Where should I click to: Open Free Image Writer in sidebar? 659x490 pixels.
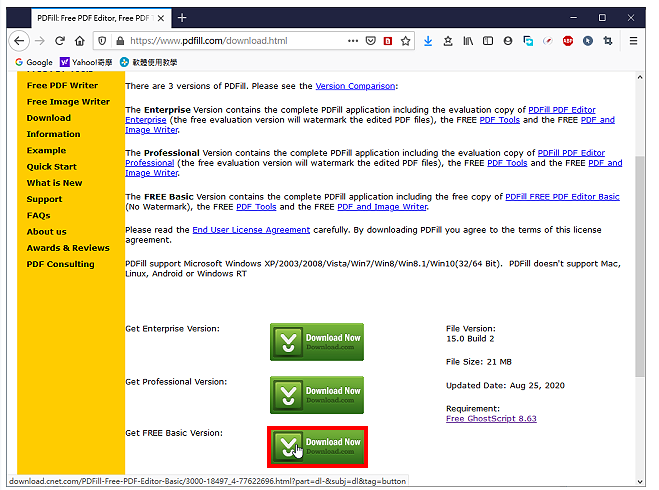click(x=68, y=102)
